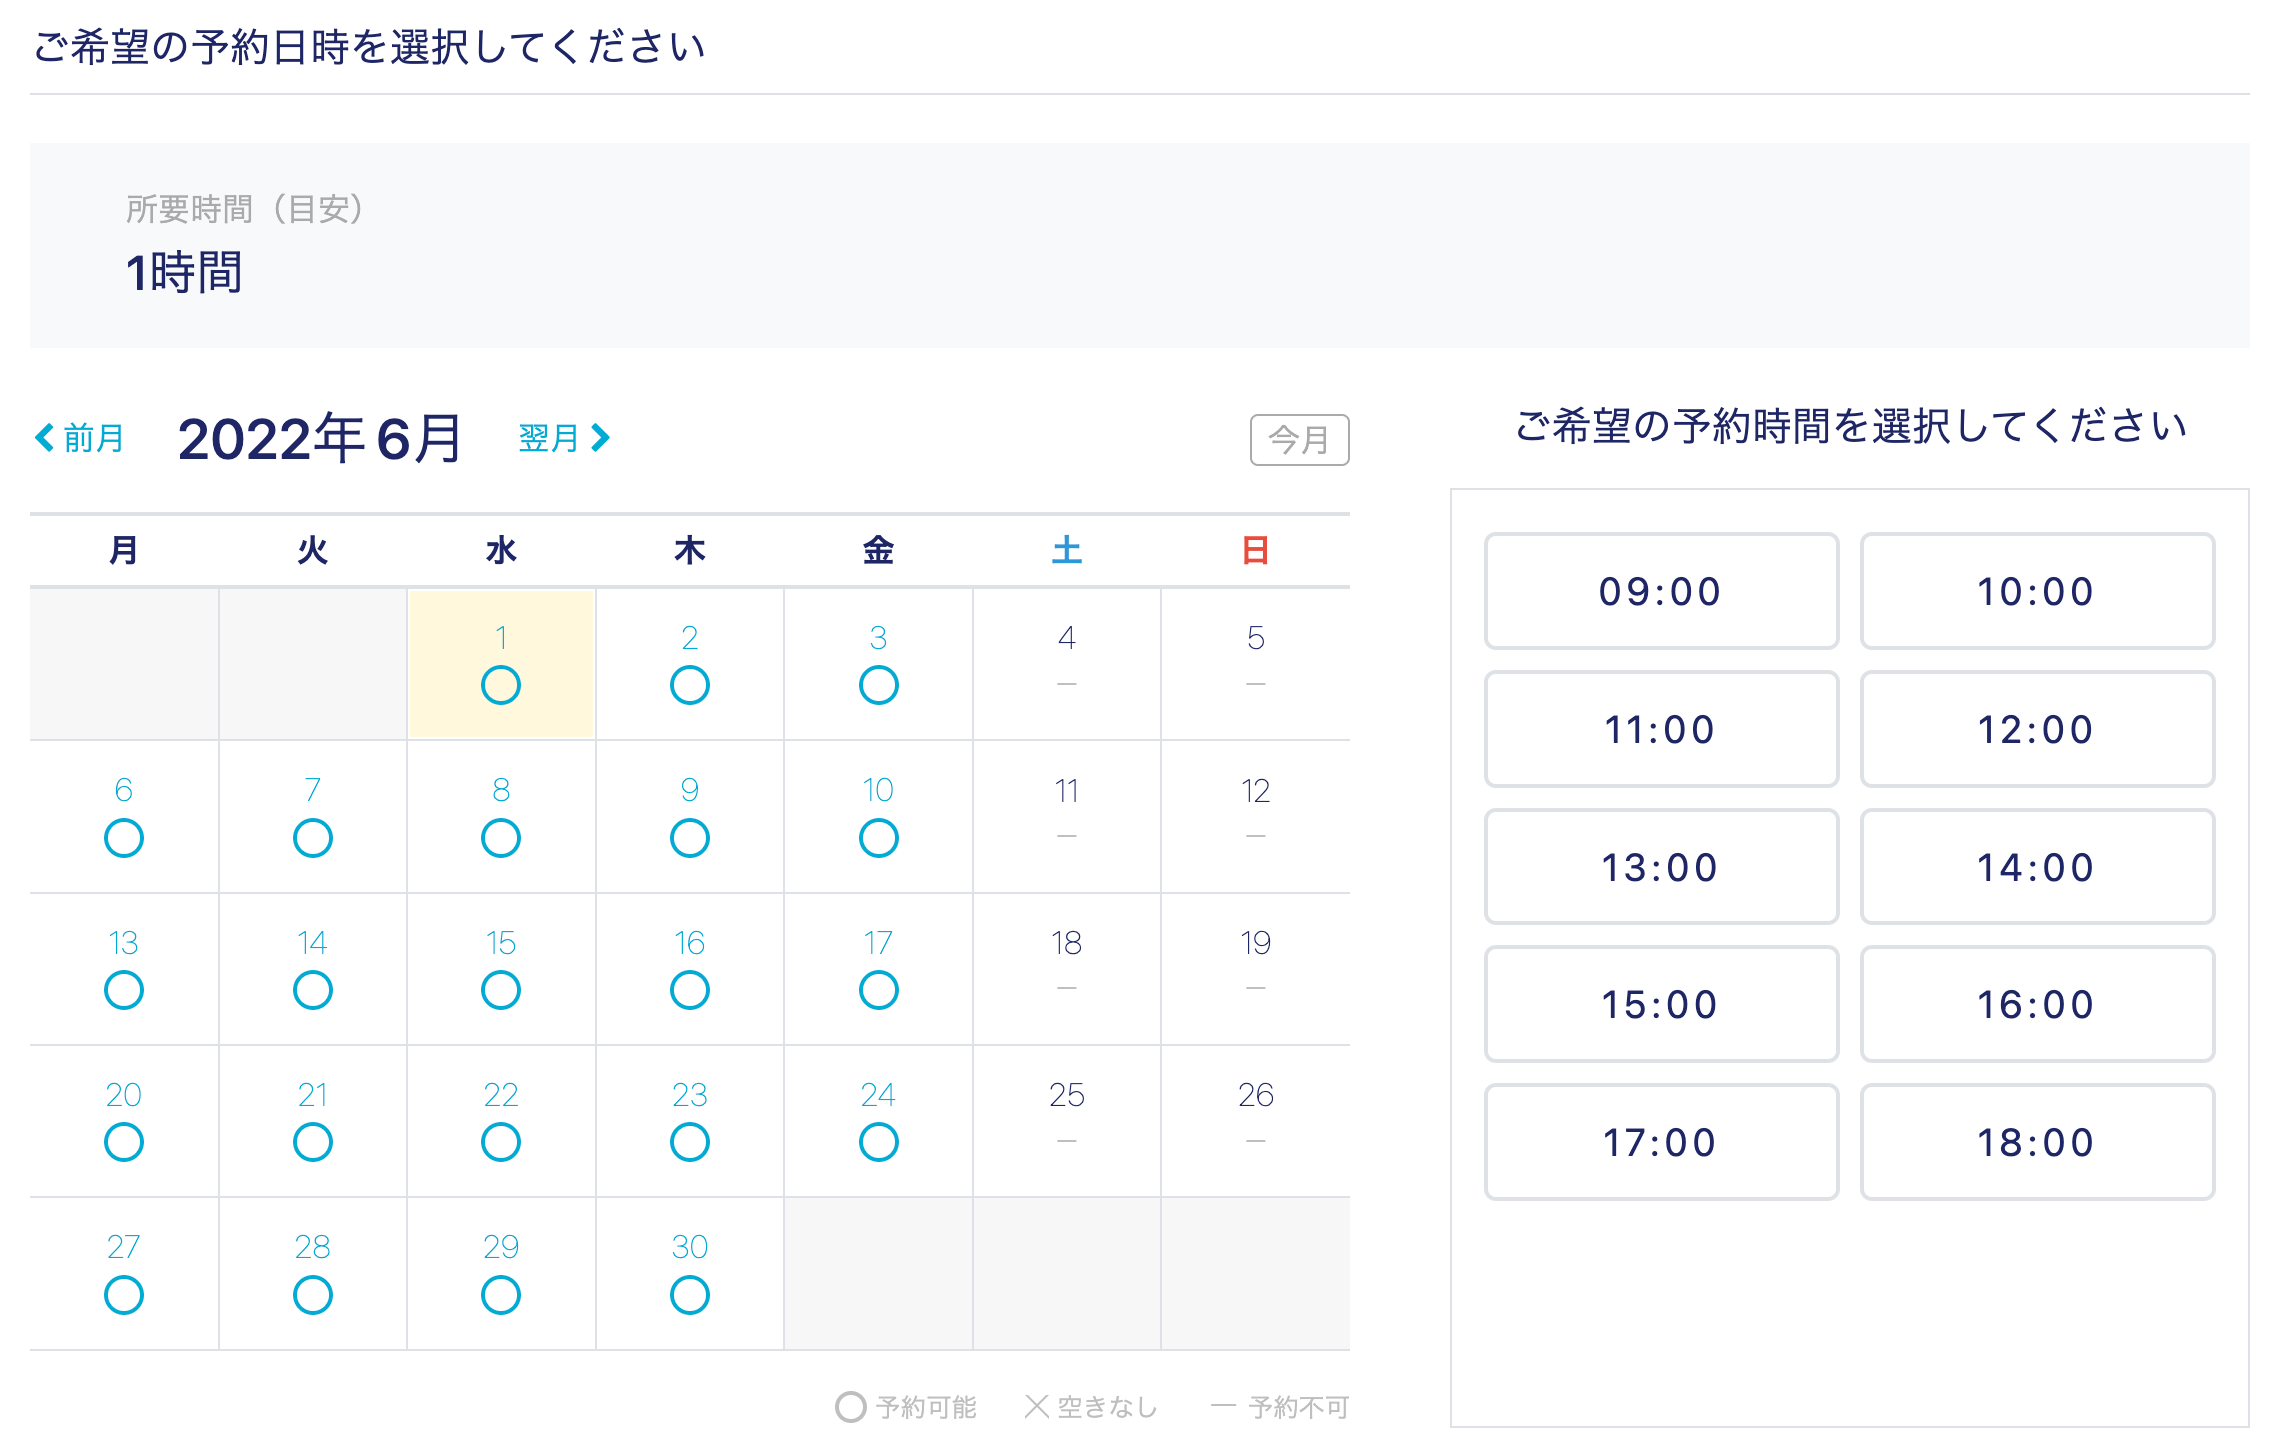Select Friday June 3 circle
The width and height of the screenshot is (2280, 1456).
[x=878, y=685]
